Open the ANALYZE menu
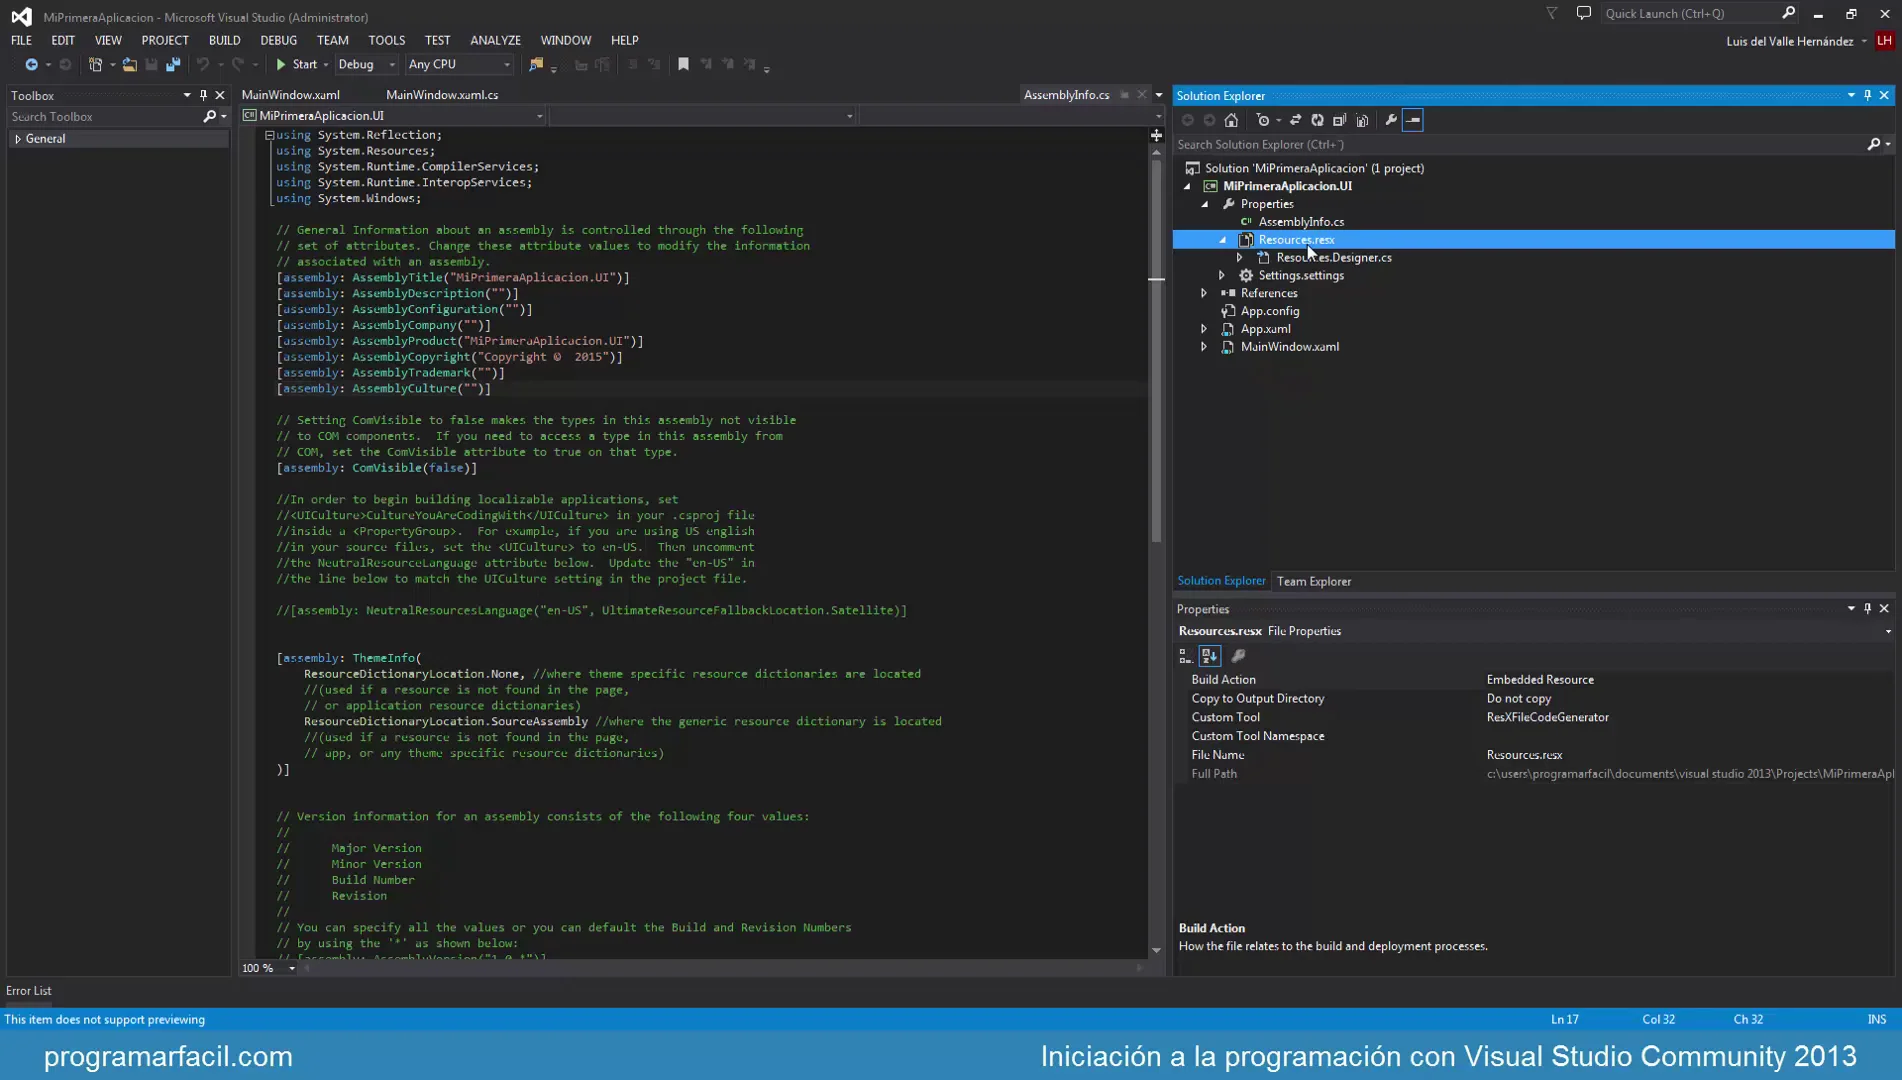This screenshot has height=1080, width=1902. point(495,40)
